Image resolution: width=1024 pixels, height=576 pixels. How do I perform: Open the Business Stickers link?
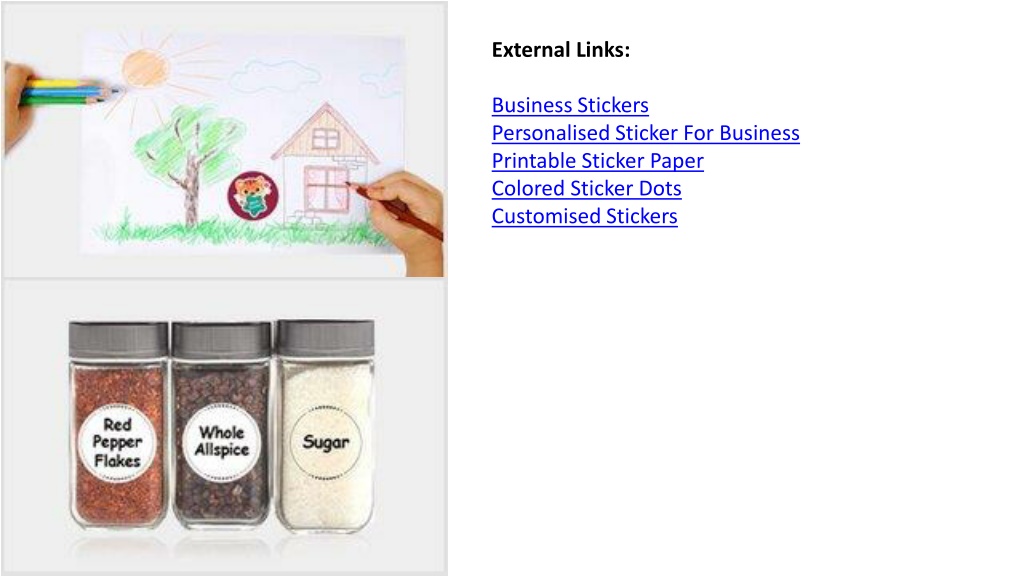pos(569,105)
